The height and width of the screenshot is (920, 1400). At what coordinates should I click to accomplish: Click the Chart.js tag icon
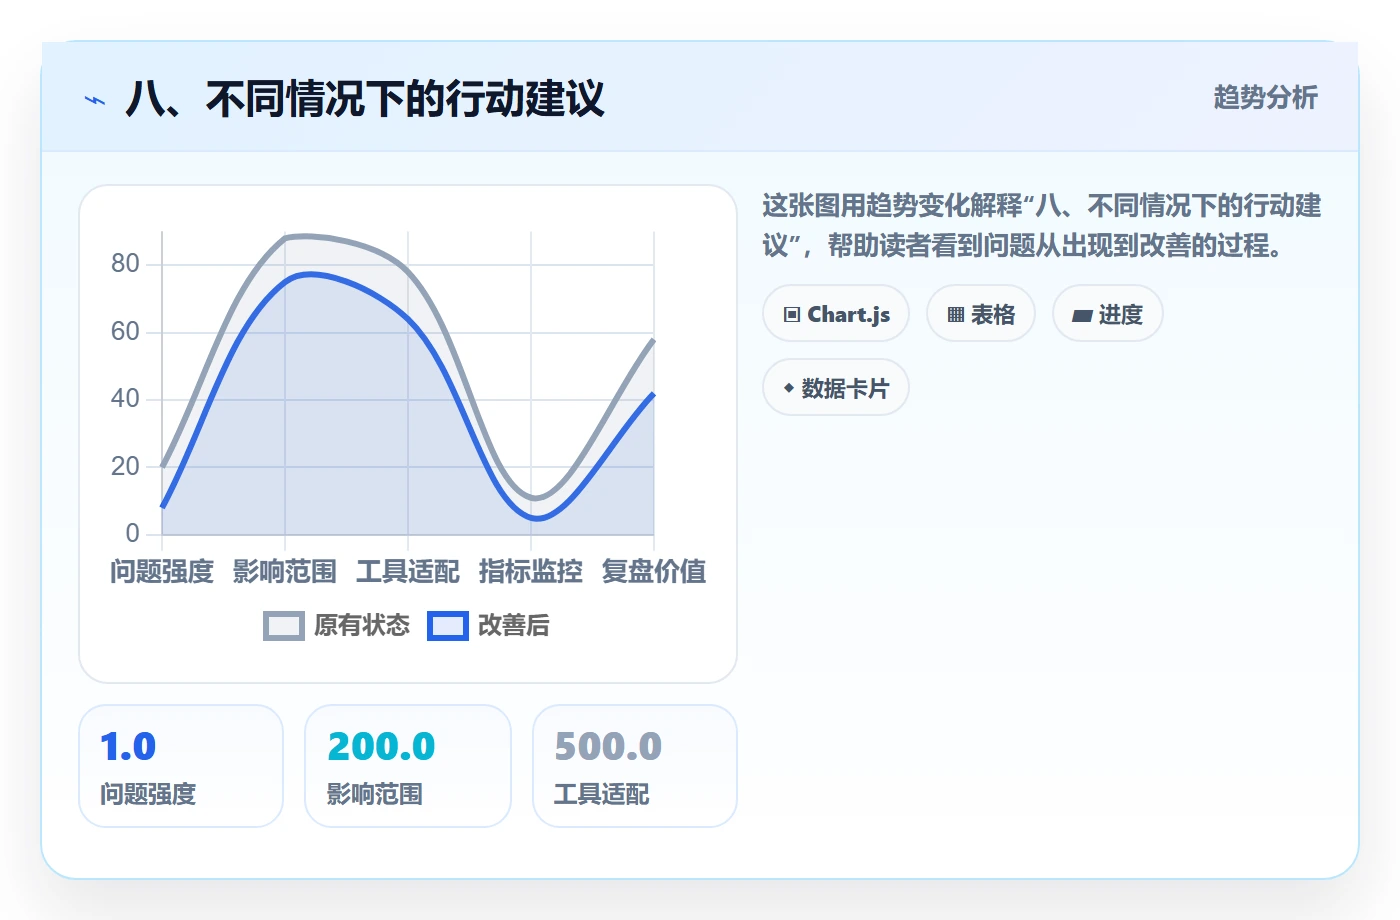[792, 315]
